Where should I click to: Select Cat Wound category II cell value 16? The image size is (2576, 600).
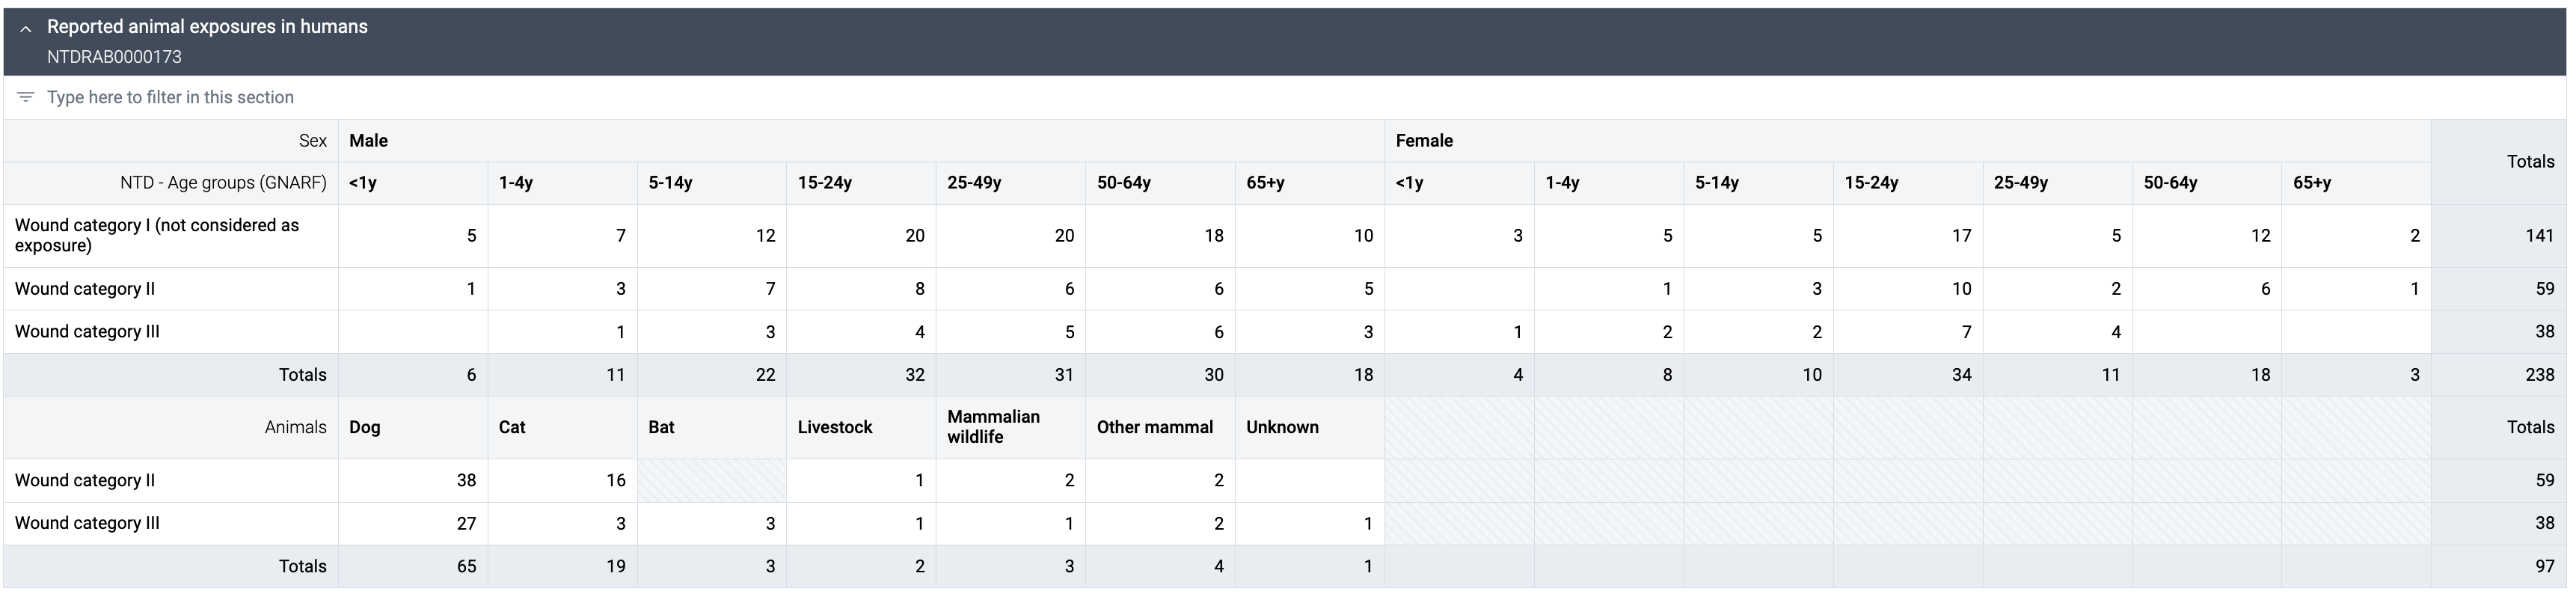pos(563,481)
